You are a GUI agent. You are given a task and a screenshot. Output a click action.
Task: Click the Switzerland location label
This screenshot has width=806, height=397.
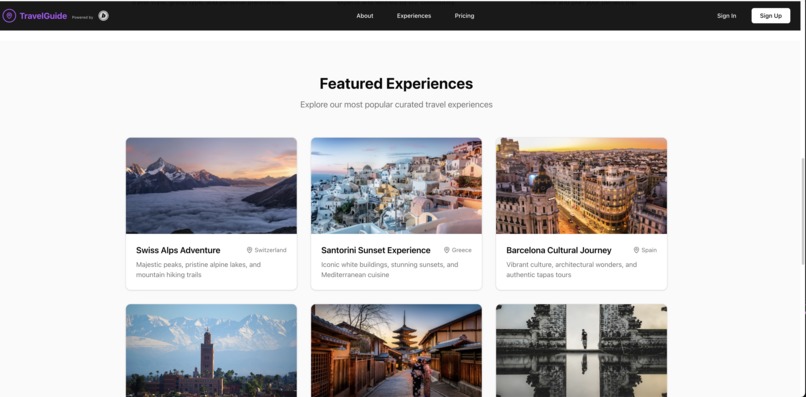click(x=270, y=250)
